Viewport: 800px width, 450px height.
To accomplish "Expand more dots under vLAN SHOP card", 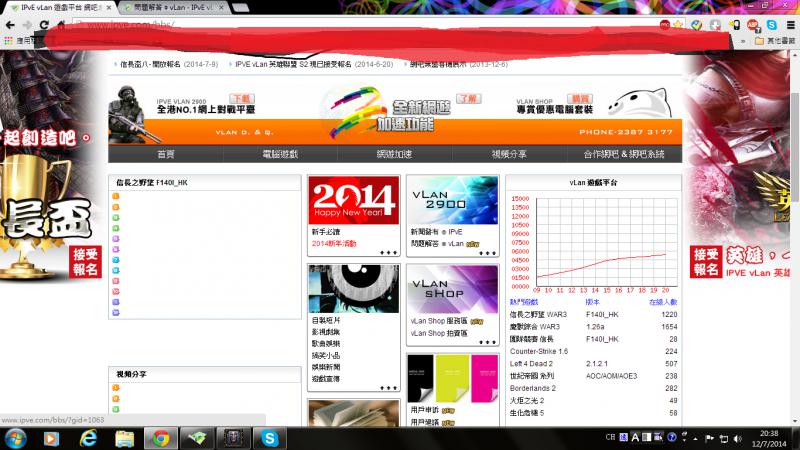I will [x=487, y=342].
